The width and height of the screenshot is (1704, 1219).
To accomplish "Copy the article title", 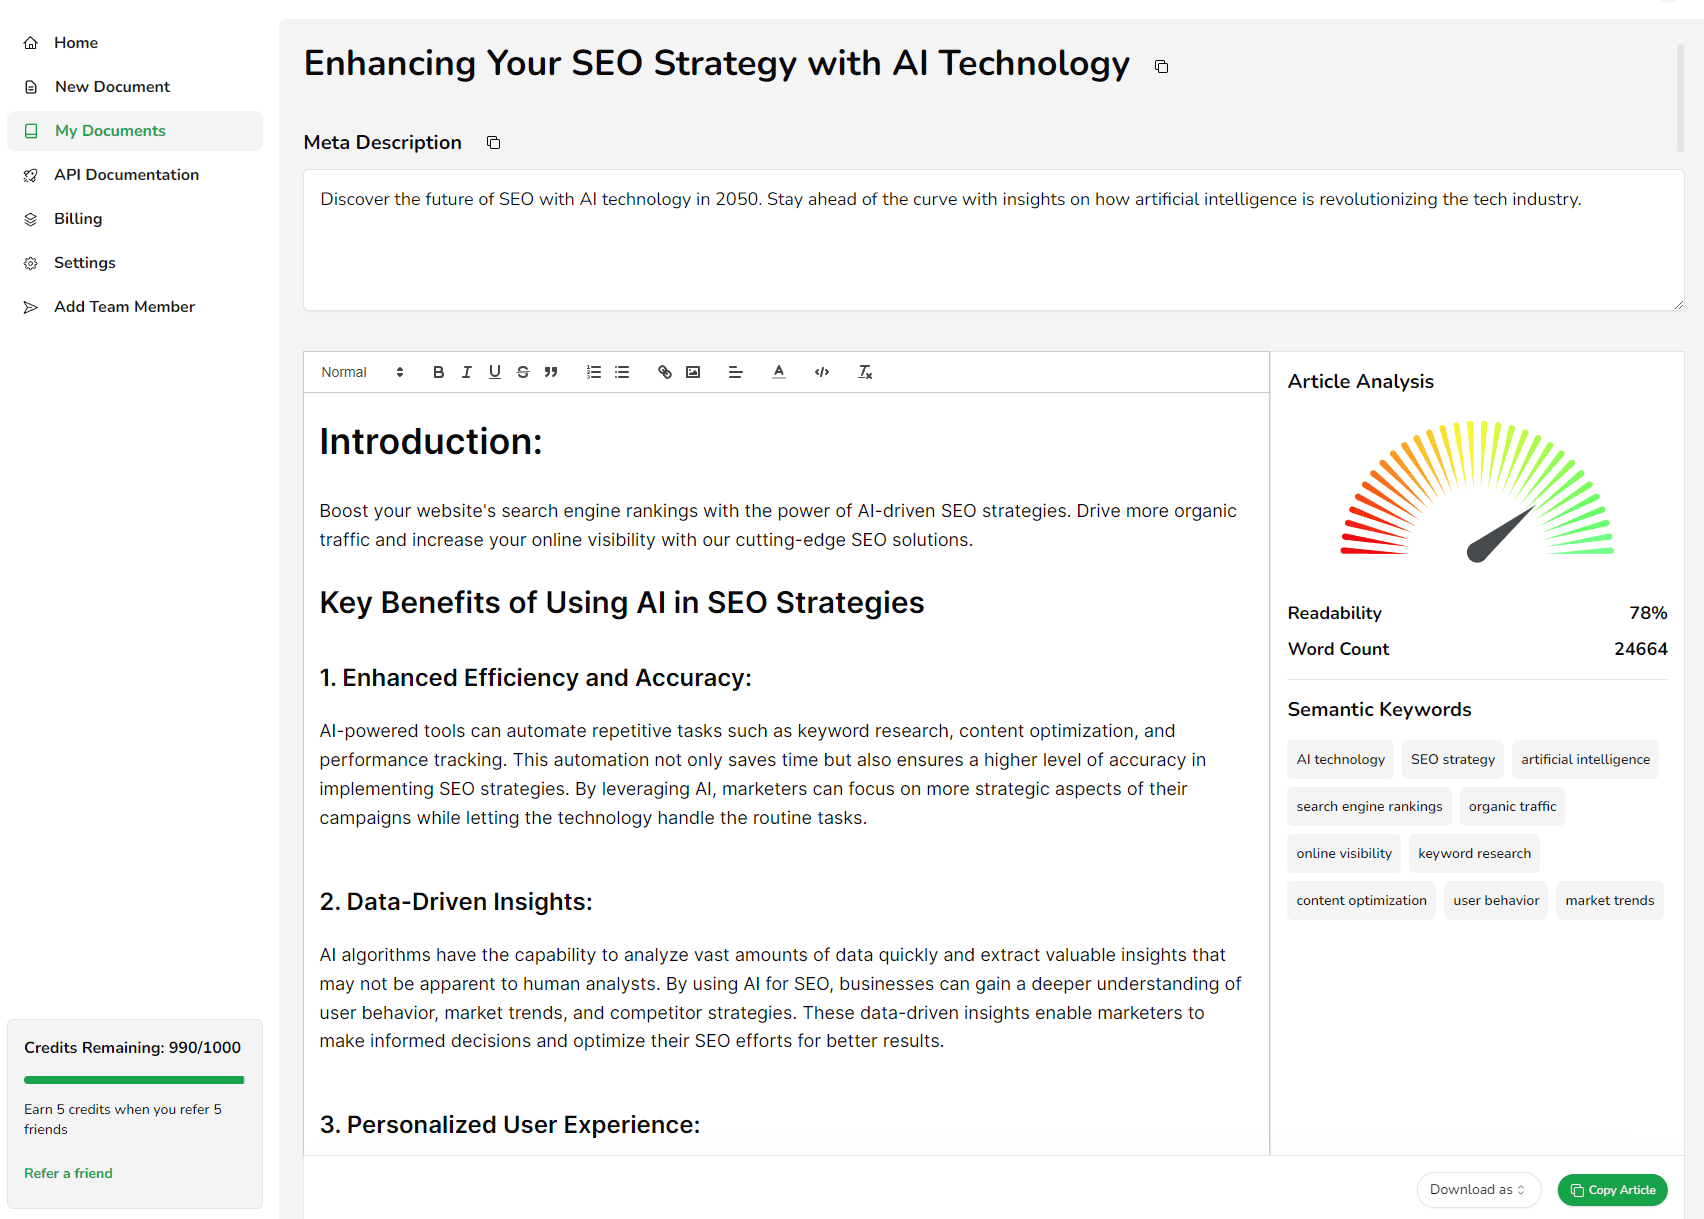I will click(1161, 67).
